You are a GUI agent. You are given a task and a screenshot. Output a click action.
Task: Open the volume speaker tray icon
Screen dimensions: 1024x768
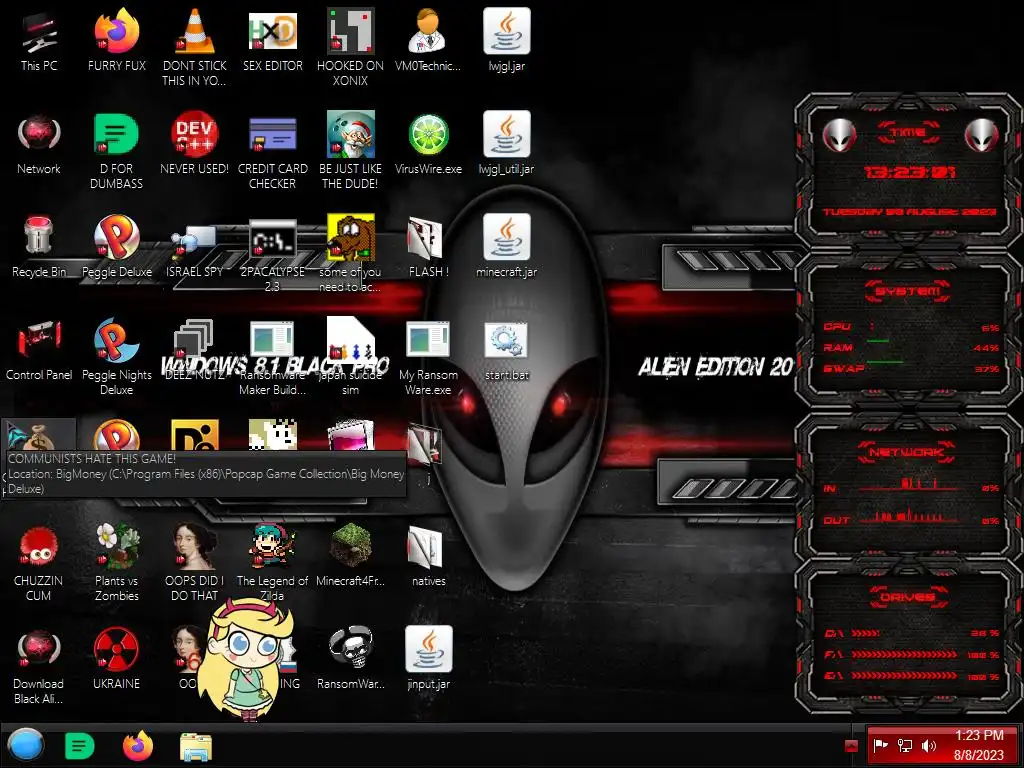click(929, 746)
